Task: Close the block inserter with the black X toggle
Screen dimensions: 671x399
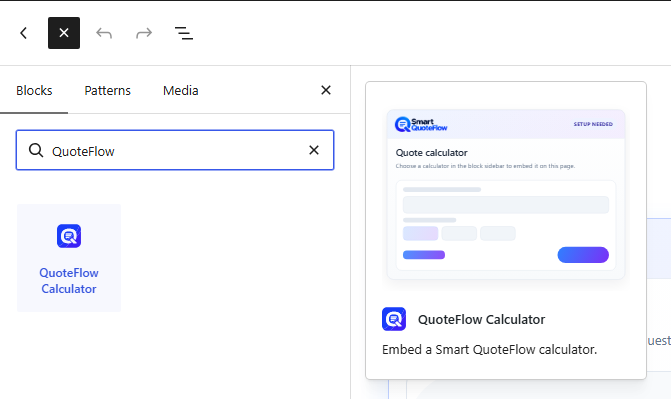Action: (64, 33)
